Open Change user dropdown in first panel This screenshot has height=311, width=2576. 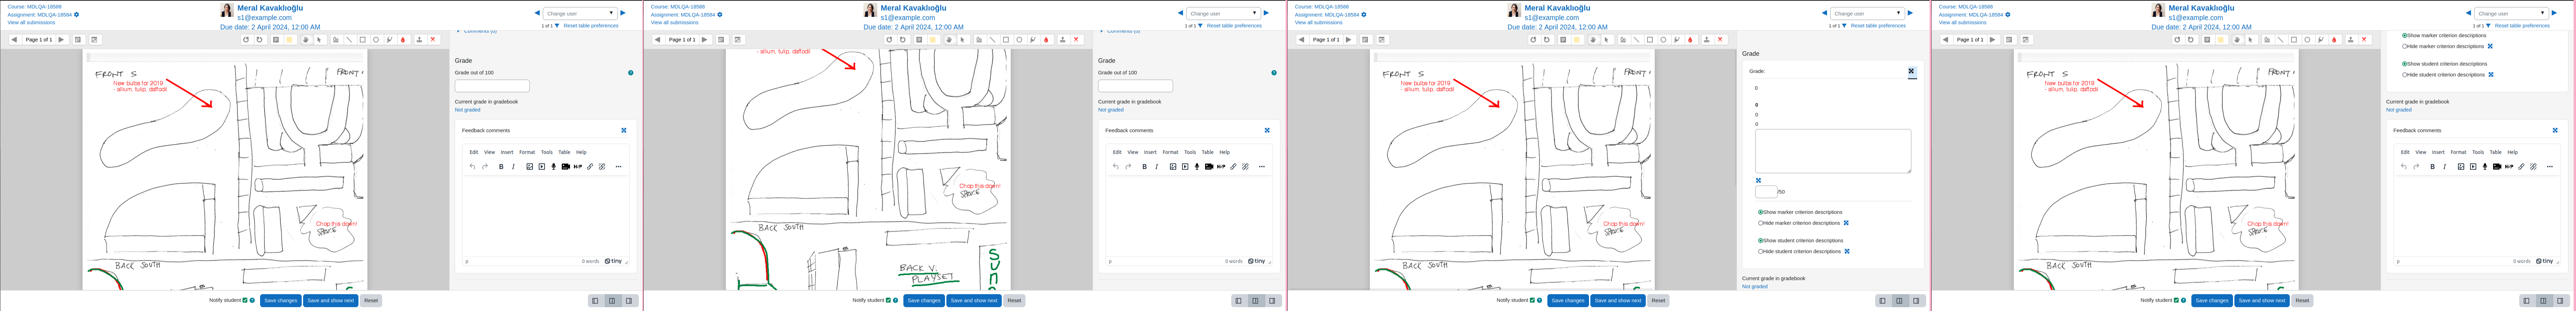click(580, 13)
